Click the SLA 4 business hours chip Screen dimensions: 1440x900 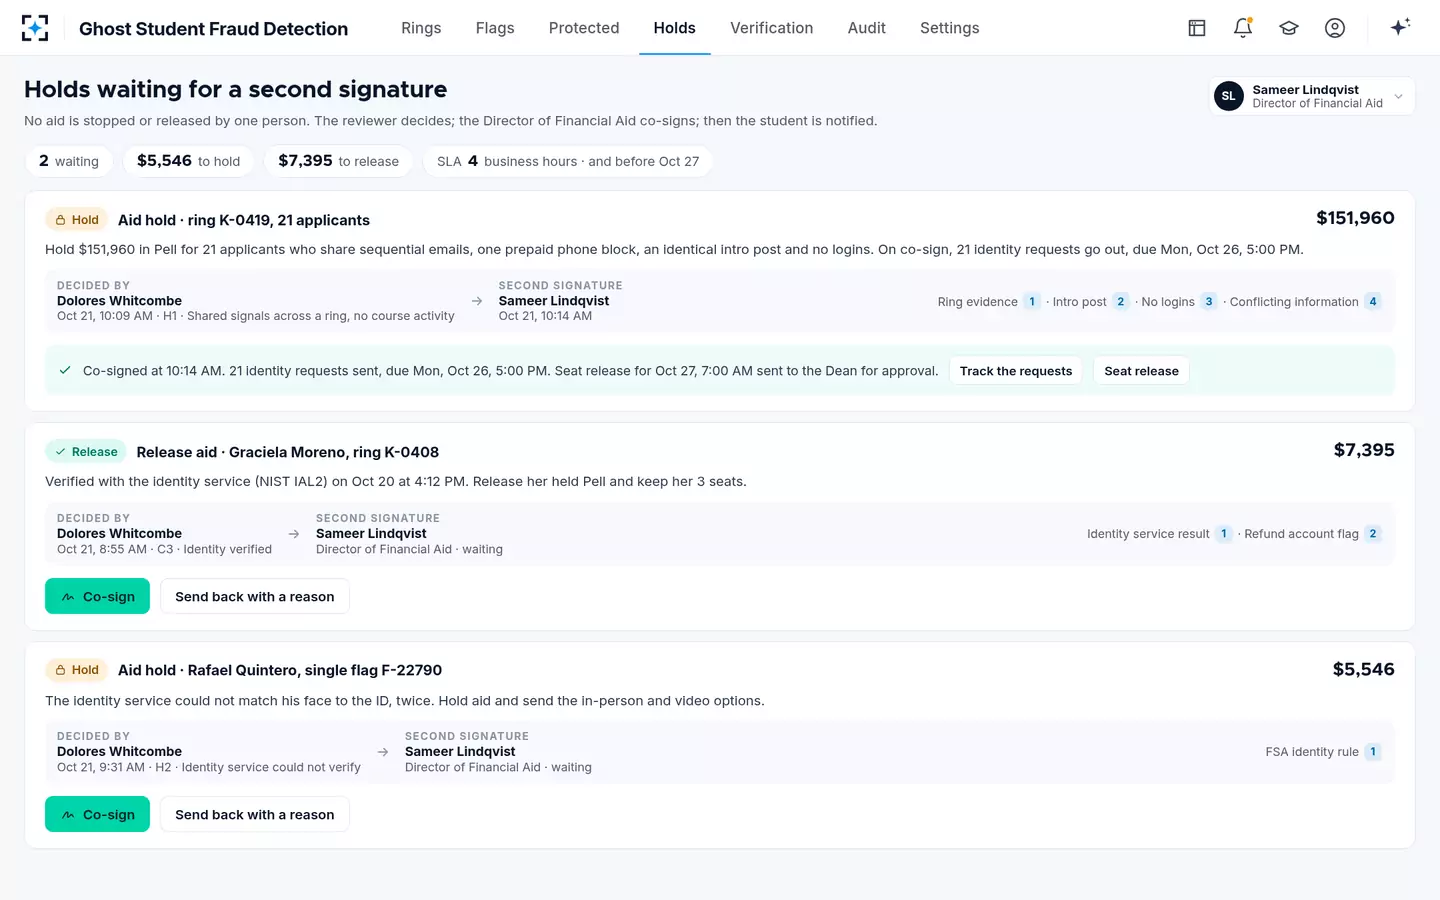point(568,161)
